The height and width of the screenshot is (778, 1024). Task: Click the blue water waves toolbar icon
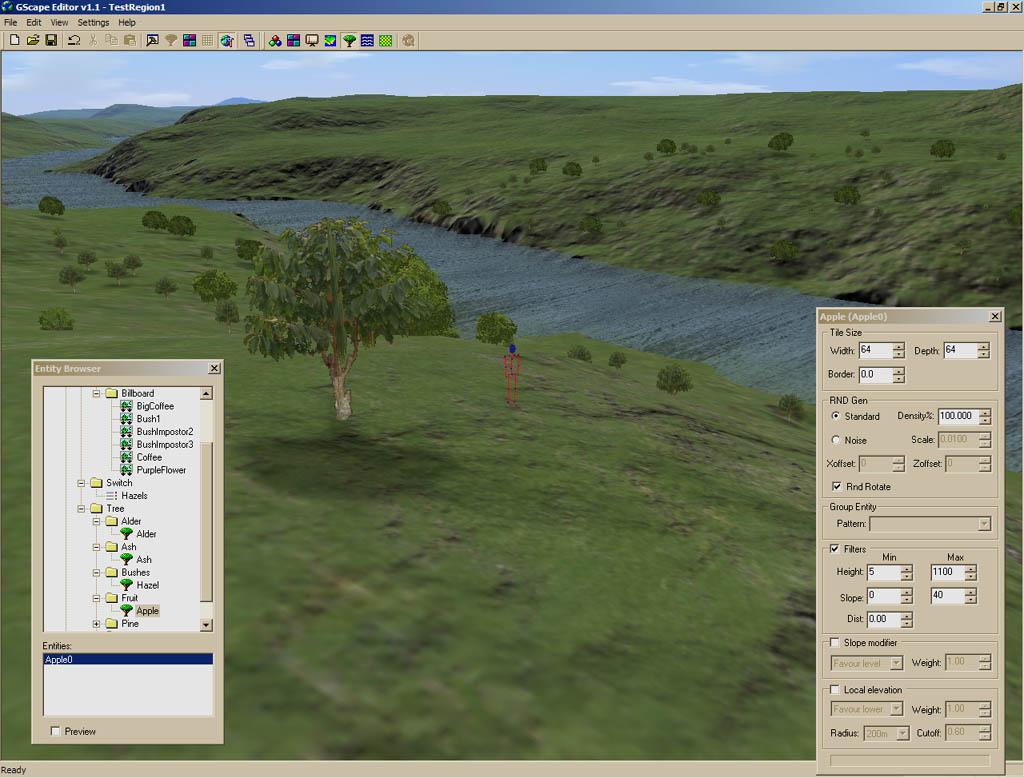coord(366,40)
